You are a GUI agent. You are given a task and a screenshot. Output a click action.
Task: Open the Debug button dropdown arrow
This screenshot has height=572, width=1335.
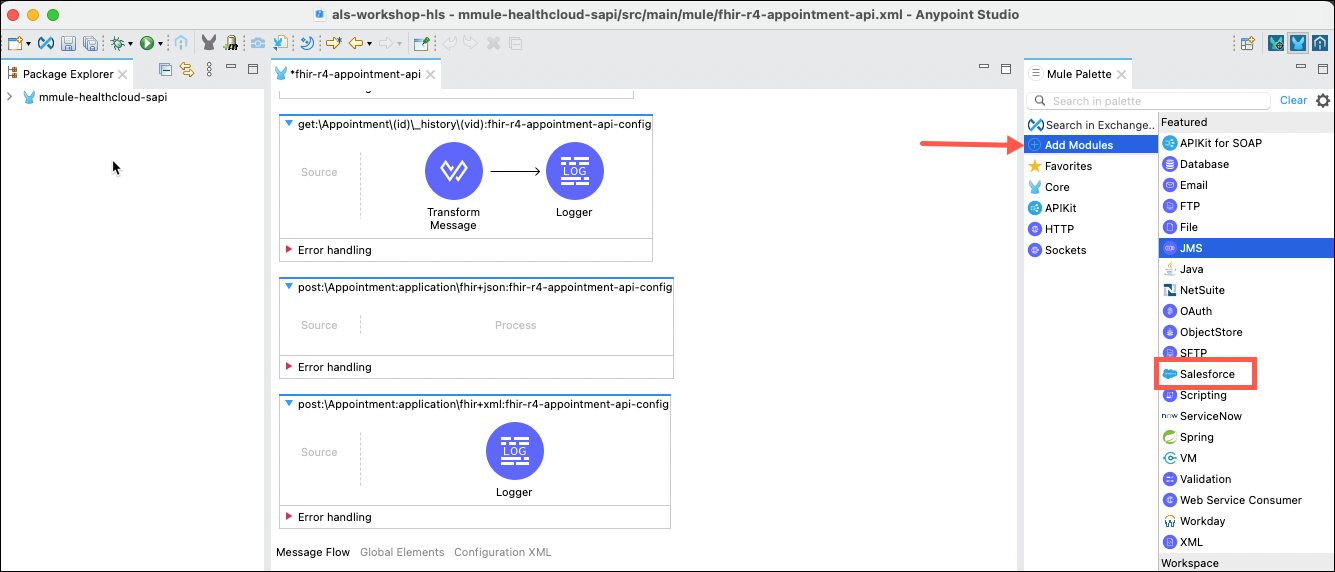click(x=130, y=44)
